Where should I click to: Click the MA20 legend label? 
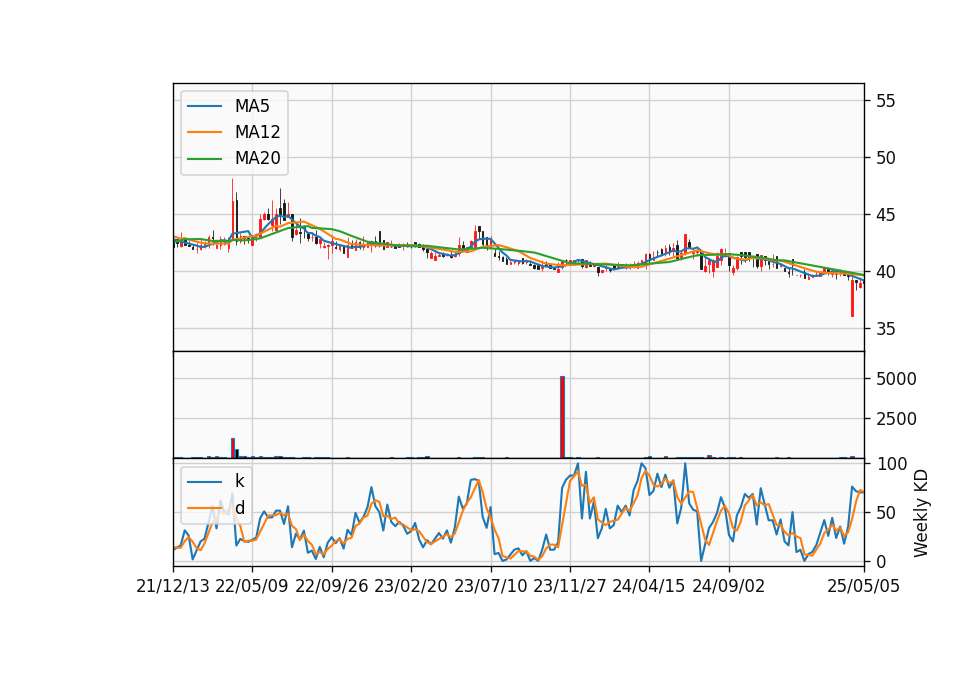257,158
